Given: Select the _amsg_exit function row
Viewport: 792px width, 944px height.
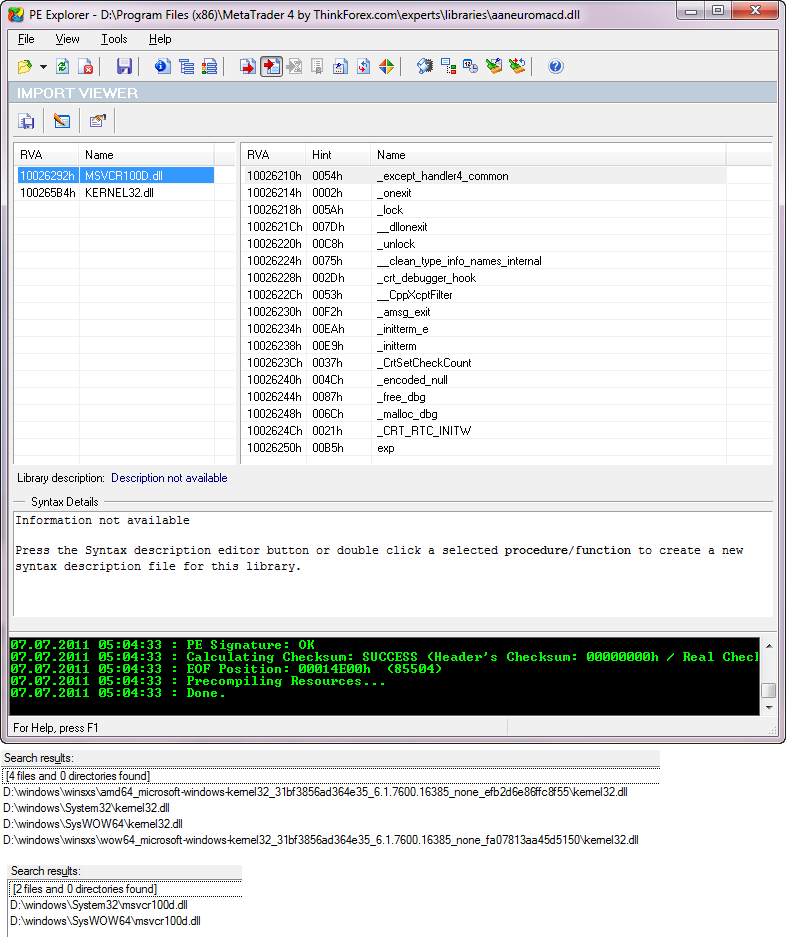Looking at the screenshot, I should [x=484, y=312].
